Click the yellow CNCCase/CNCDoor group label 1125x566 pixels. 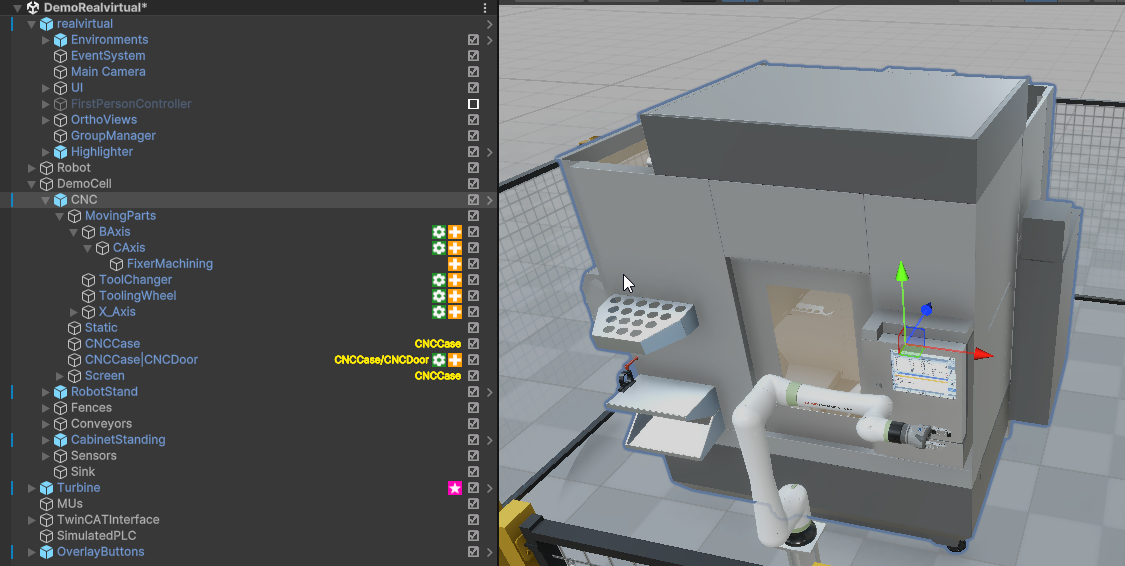click(x=381, y=360)
